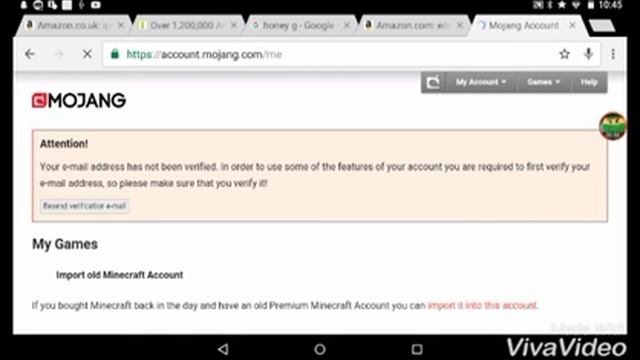640x360 pixels.
Task: Close the Amazon.com tab
Action: [460, 25]
